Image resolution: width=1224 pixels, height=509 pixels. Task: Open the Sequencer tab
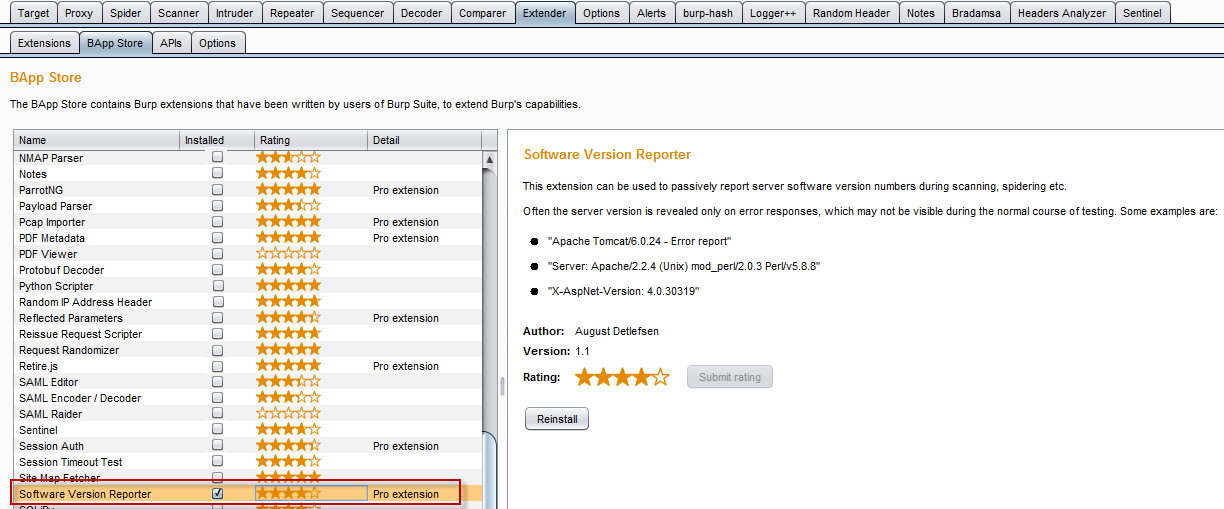point(357,13)
